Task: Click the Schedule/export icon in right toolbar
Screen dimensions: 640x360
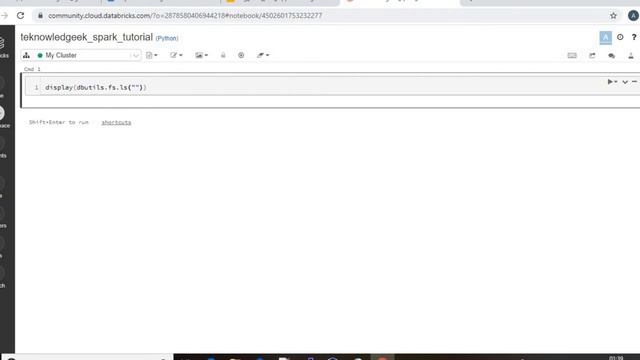Action: pos(592,56)
